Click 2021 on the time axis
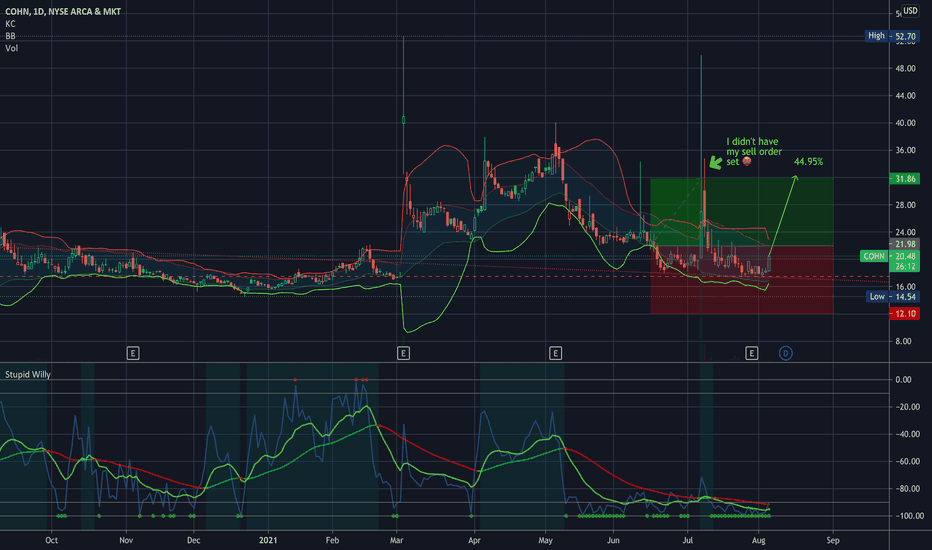The height and width of the screenshot is (550, 932). (268, 540)
